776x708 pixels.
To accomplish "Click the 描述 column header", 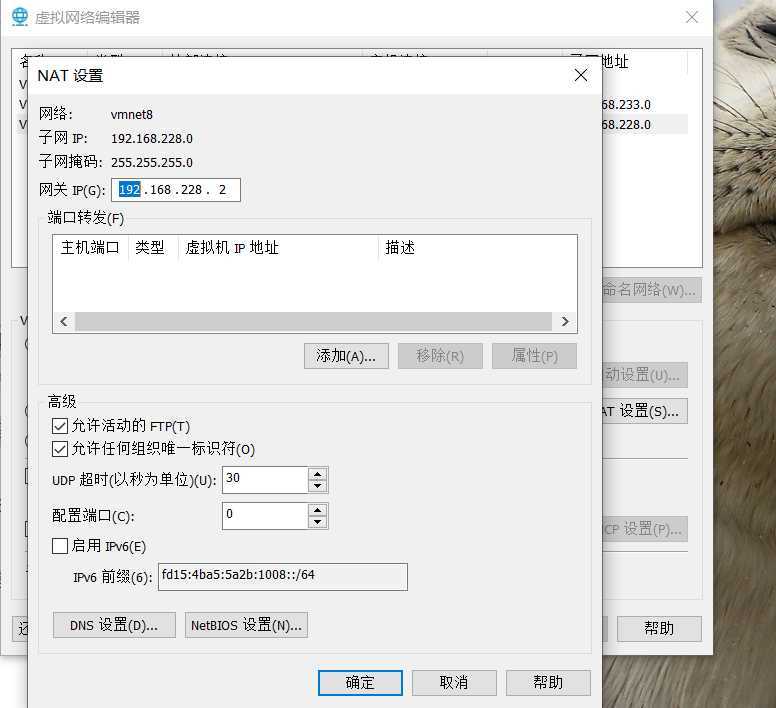I will (477, 247).
